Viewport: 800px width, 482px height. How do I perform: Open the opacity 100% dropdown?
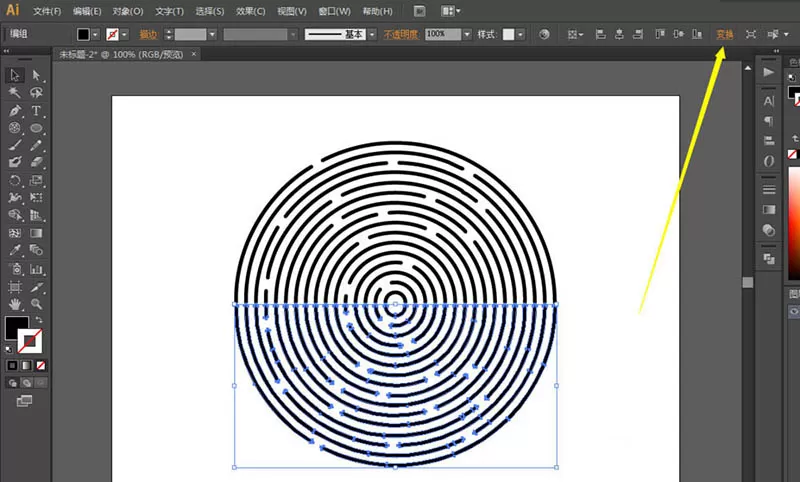pyautogui.click(x=467, y=34)
